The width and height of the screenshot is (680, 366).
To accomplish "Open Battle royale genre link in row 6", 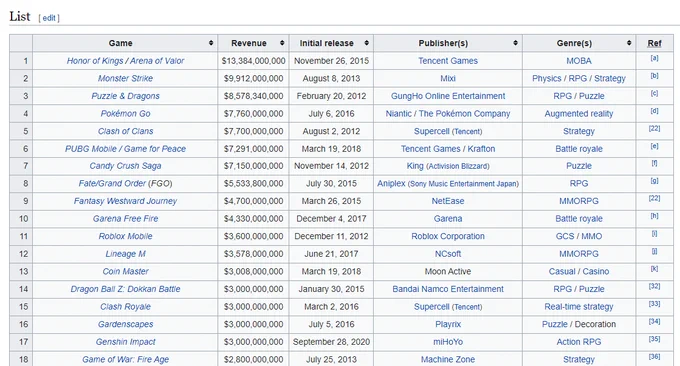I will [x=579, y=149].
